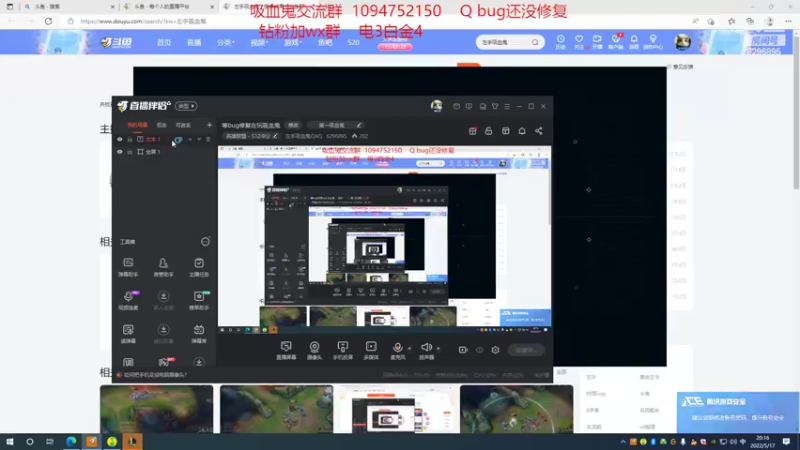
Task: Add a multimedia source (多媒体)
Action: (371, 351)
